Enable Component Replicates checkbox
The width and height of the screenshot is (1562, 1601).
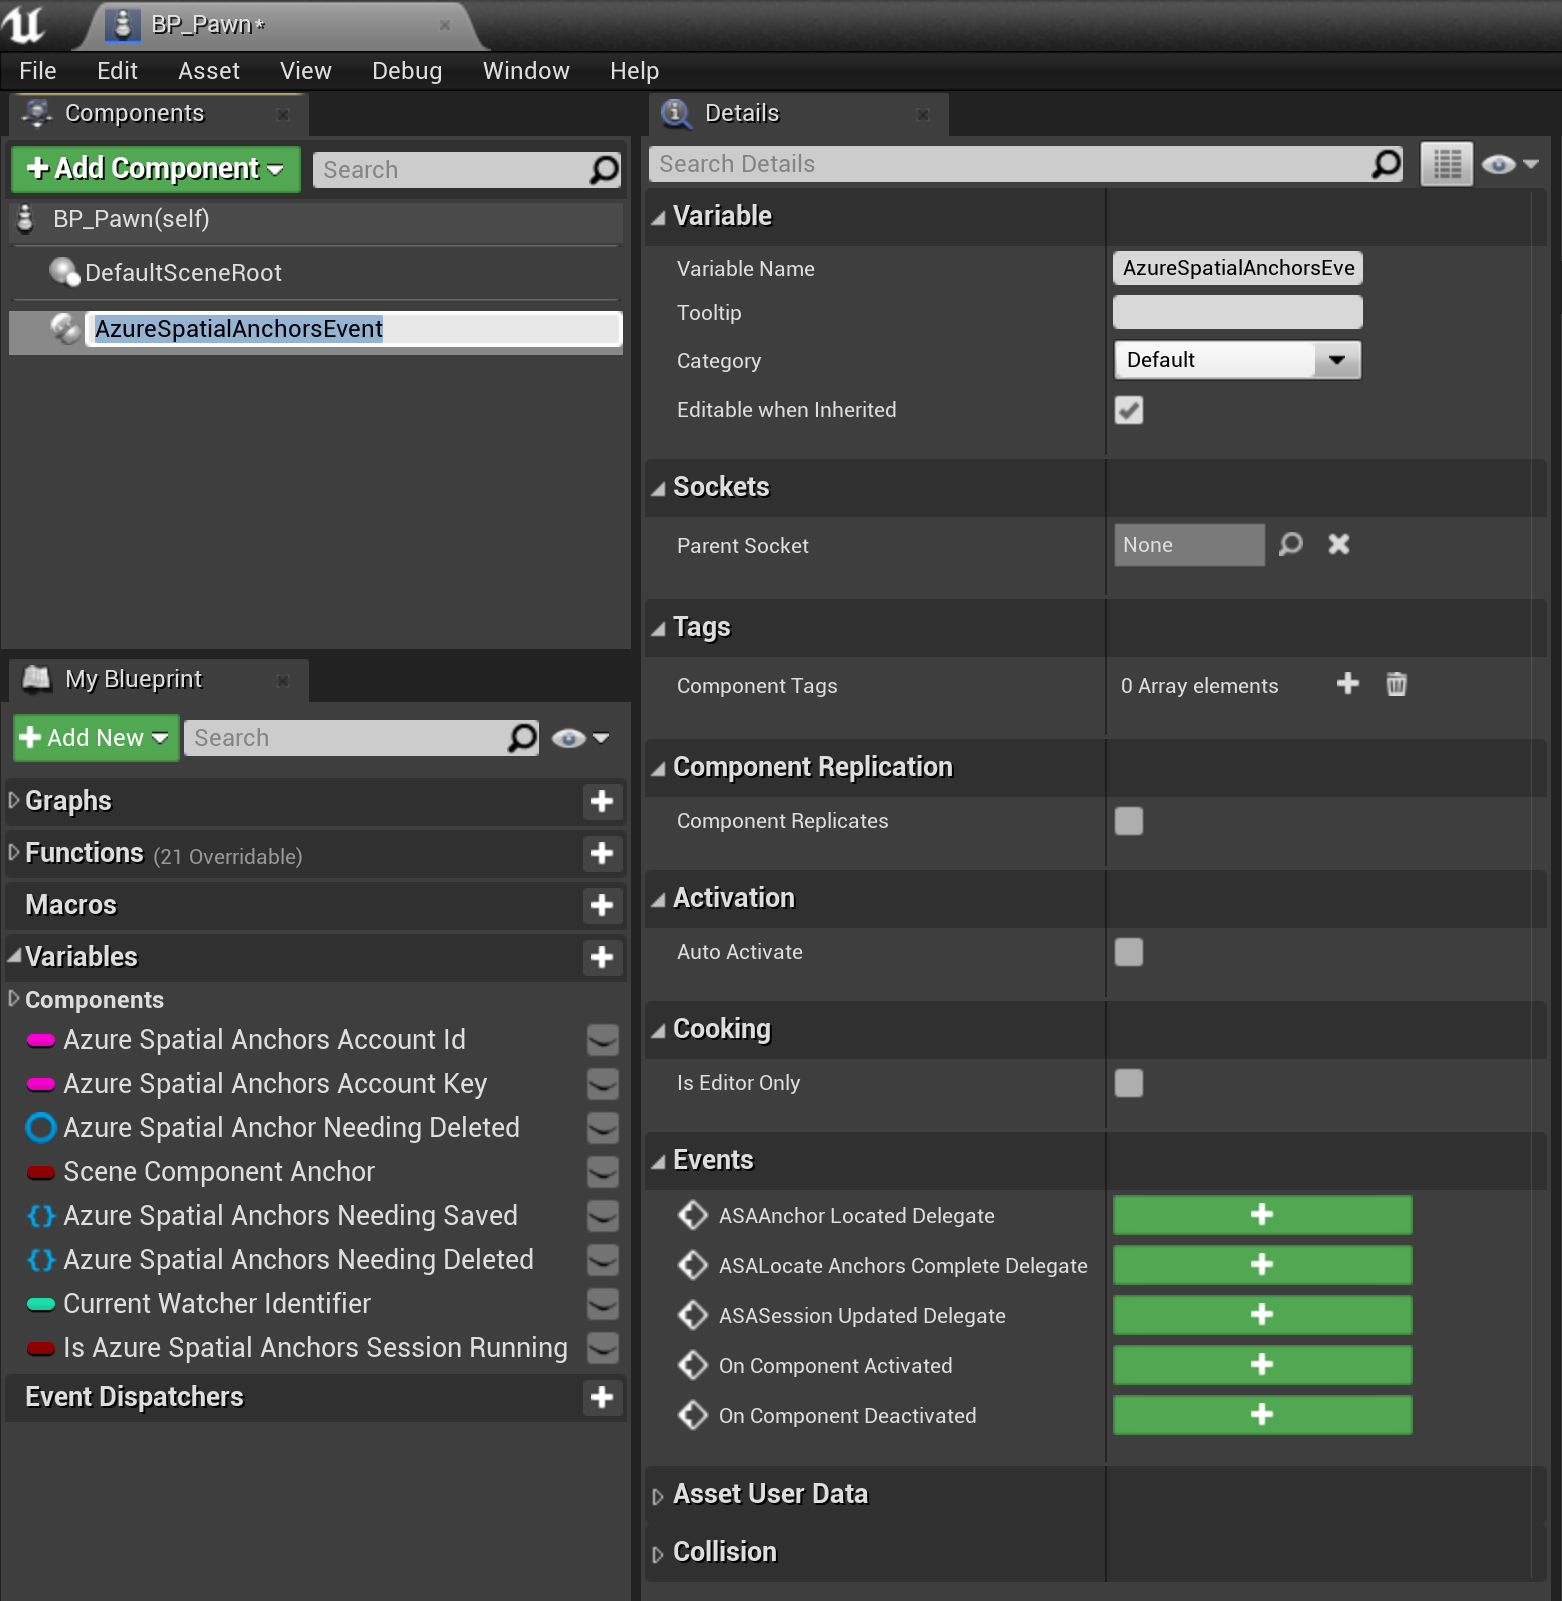pos(1129,821)
